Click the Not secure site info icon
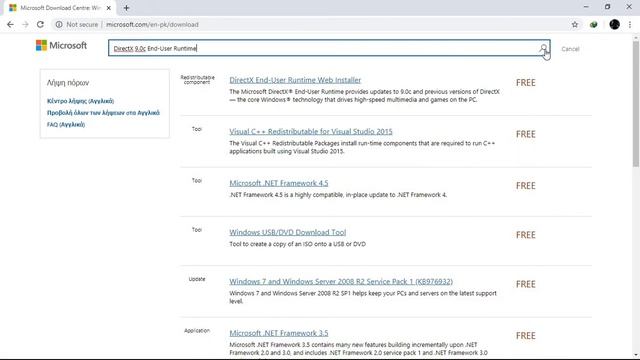The image size is (640, 360). pos(59,24)
